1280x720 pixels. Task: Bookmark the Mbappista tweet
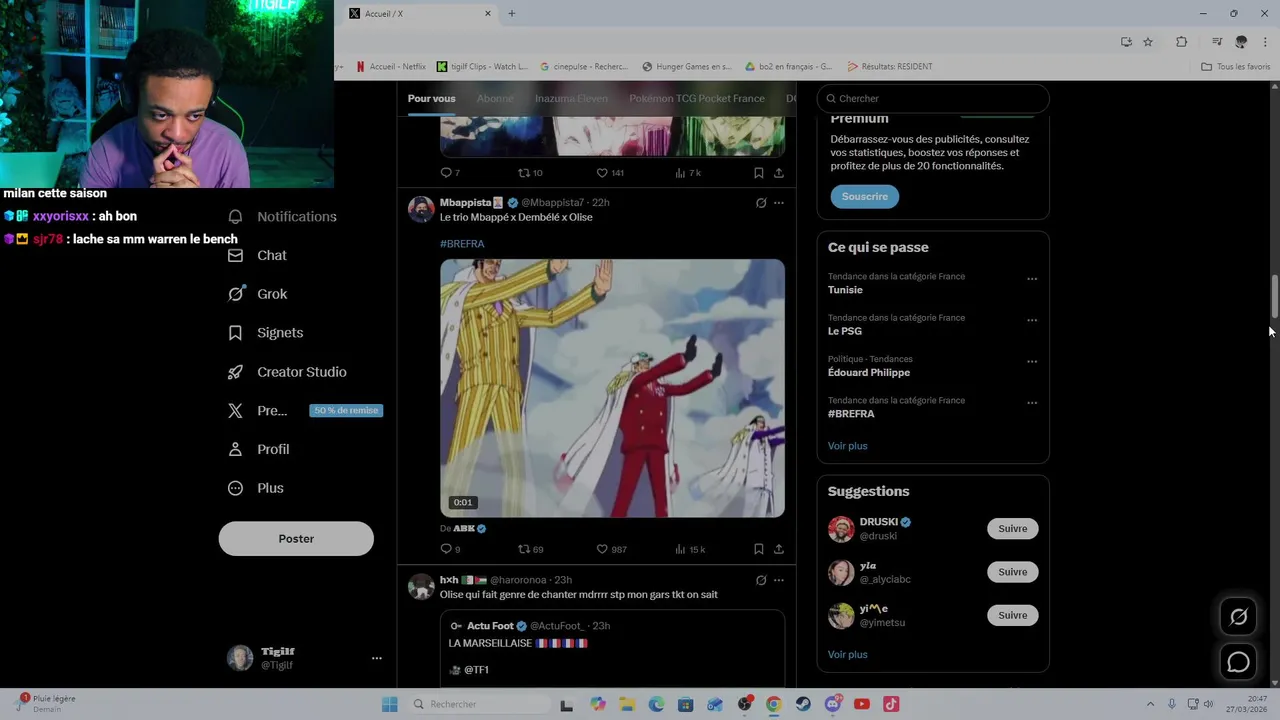(x=759, y=549)
